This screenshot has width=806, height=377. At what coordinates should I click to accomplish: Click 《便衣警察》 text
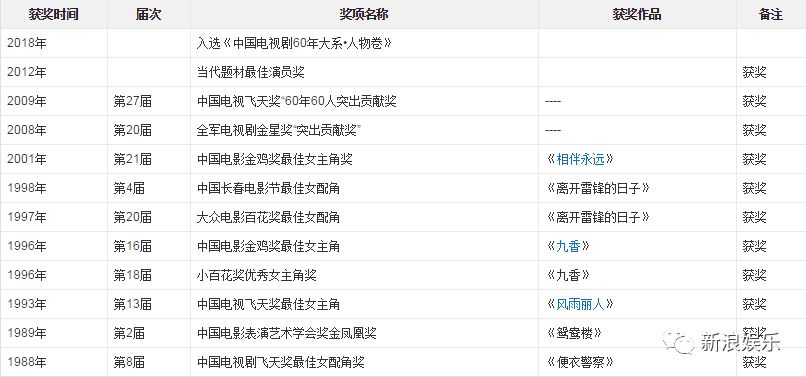click(x=580, y=363)
